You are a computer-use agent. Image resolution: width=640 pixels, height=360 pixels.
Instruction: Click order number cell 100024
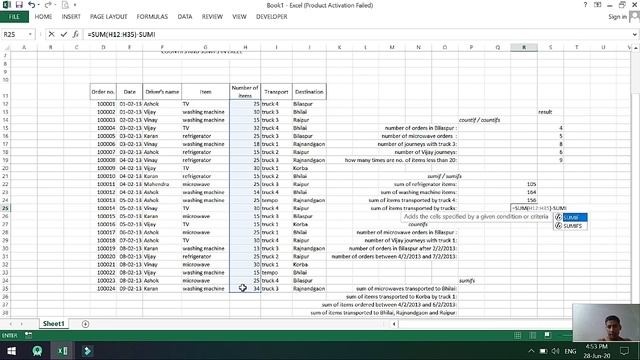coord(103,289)
